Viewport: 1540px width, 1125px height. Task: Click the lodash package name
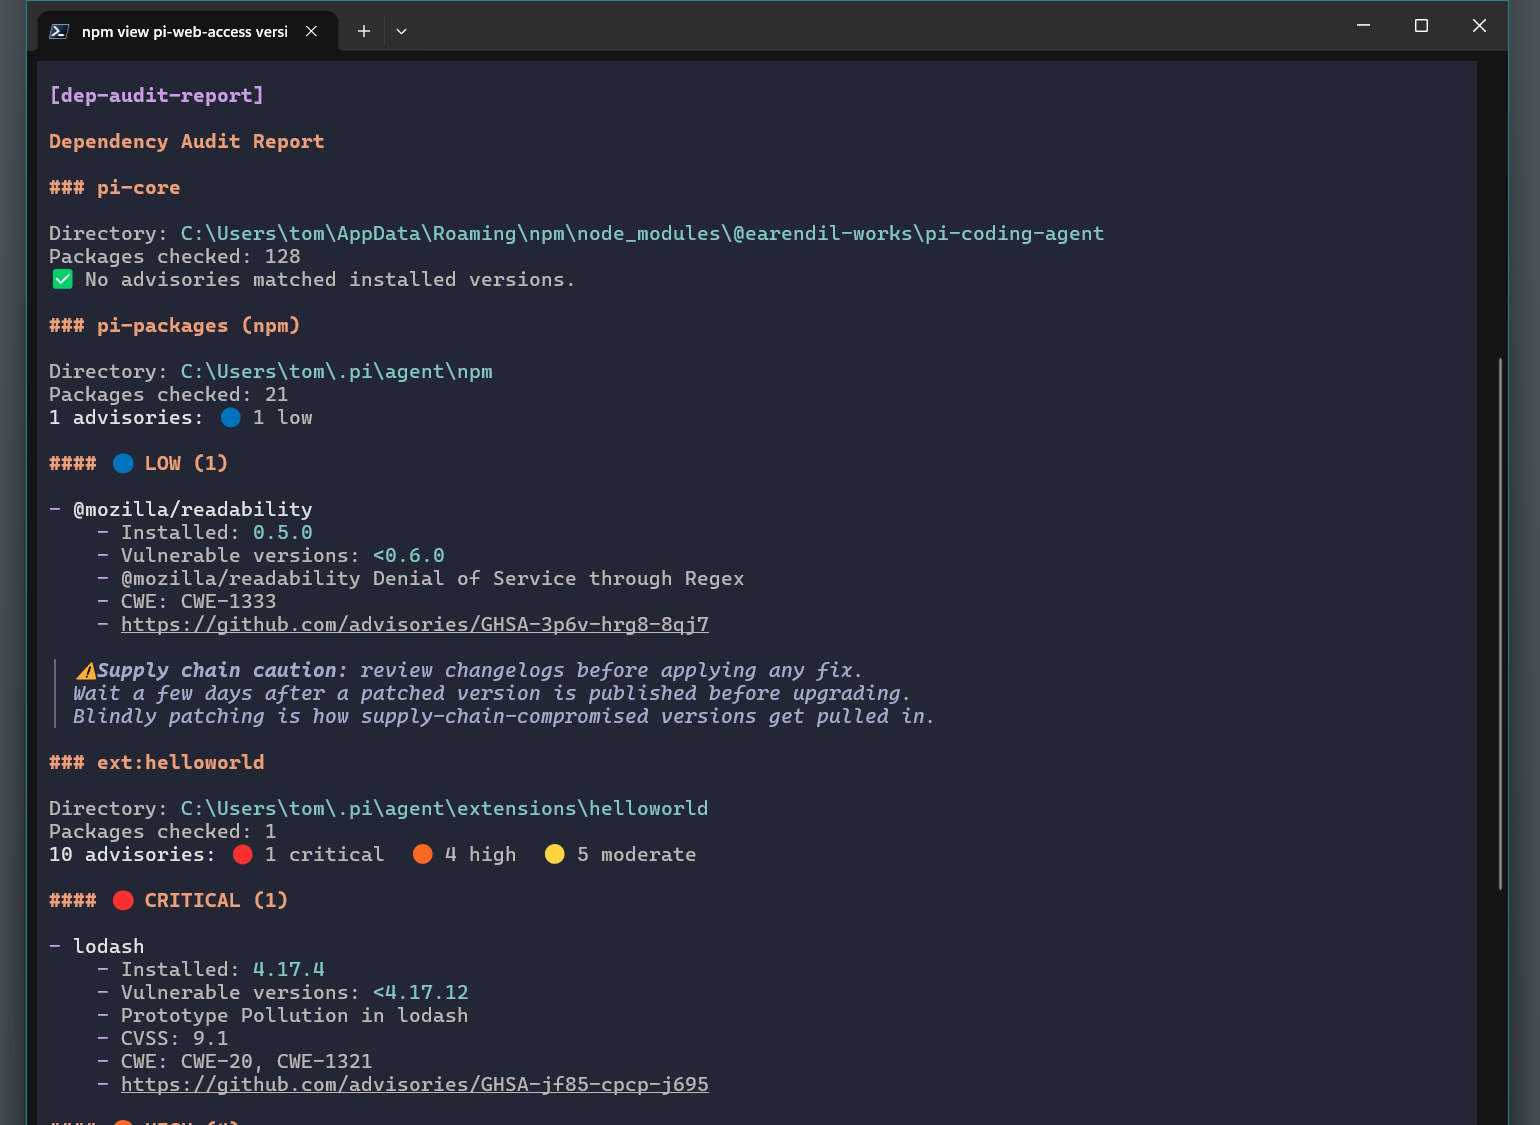click(x=109, y=946)
